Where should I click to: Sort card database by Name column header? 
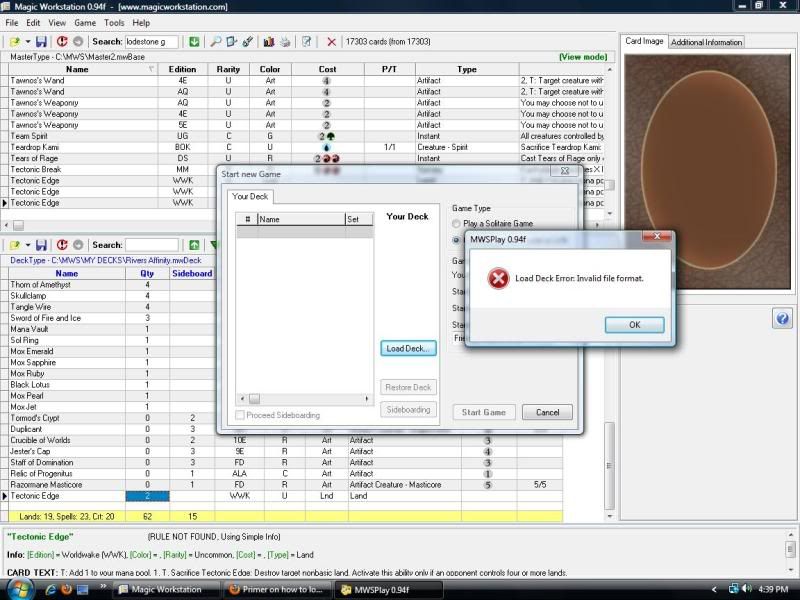tap(77, 69)
